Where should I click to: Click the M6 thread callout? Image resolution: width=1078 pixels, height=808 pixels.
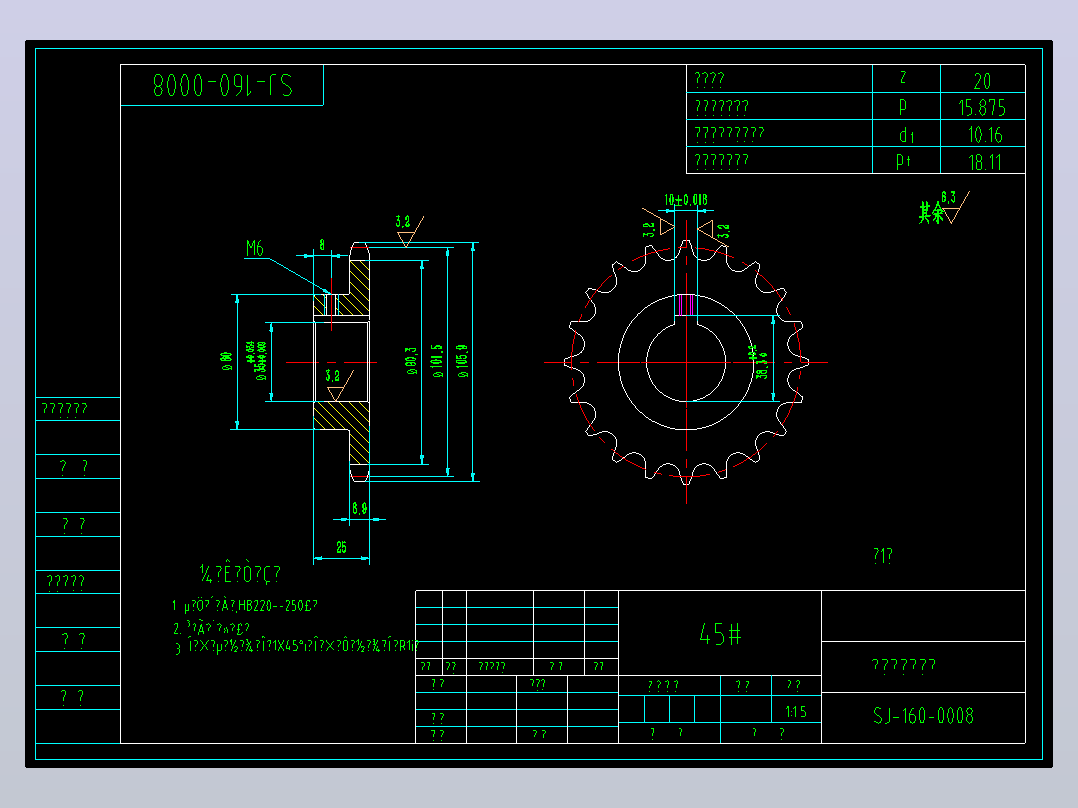pyautogui.click(x=255, y=248)
